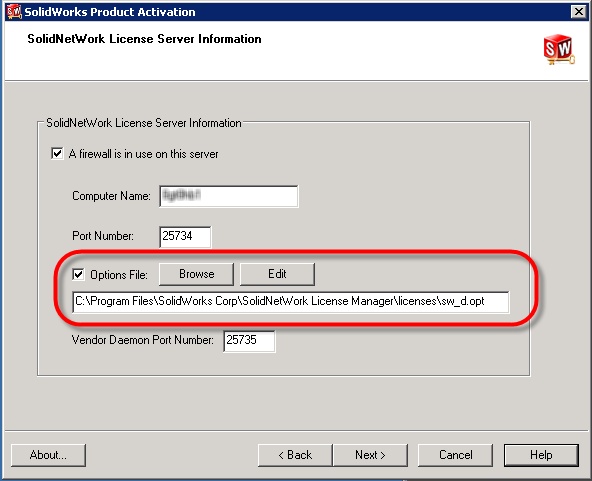Viewport: 592px width, 481px height.
Task: Open the About dialog
Action: point(48,455)
